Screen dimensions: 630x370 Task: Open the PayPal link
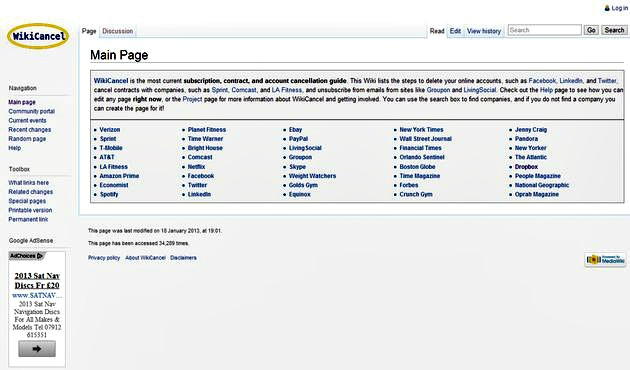(299, 139)
